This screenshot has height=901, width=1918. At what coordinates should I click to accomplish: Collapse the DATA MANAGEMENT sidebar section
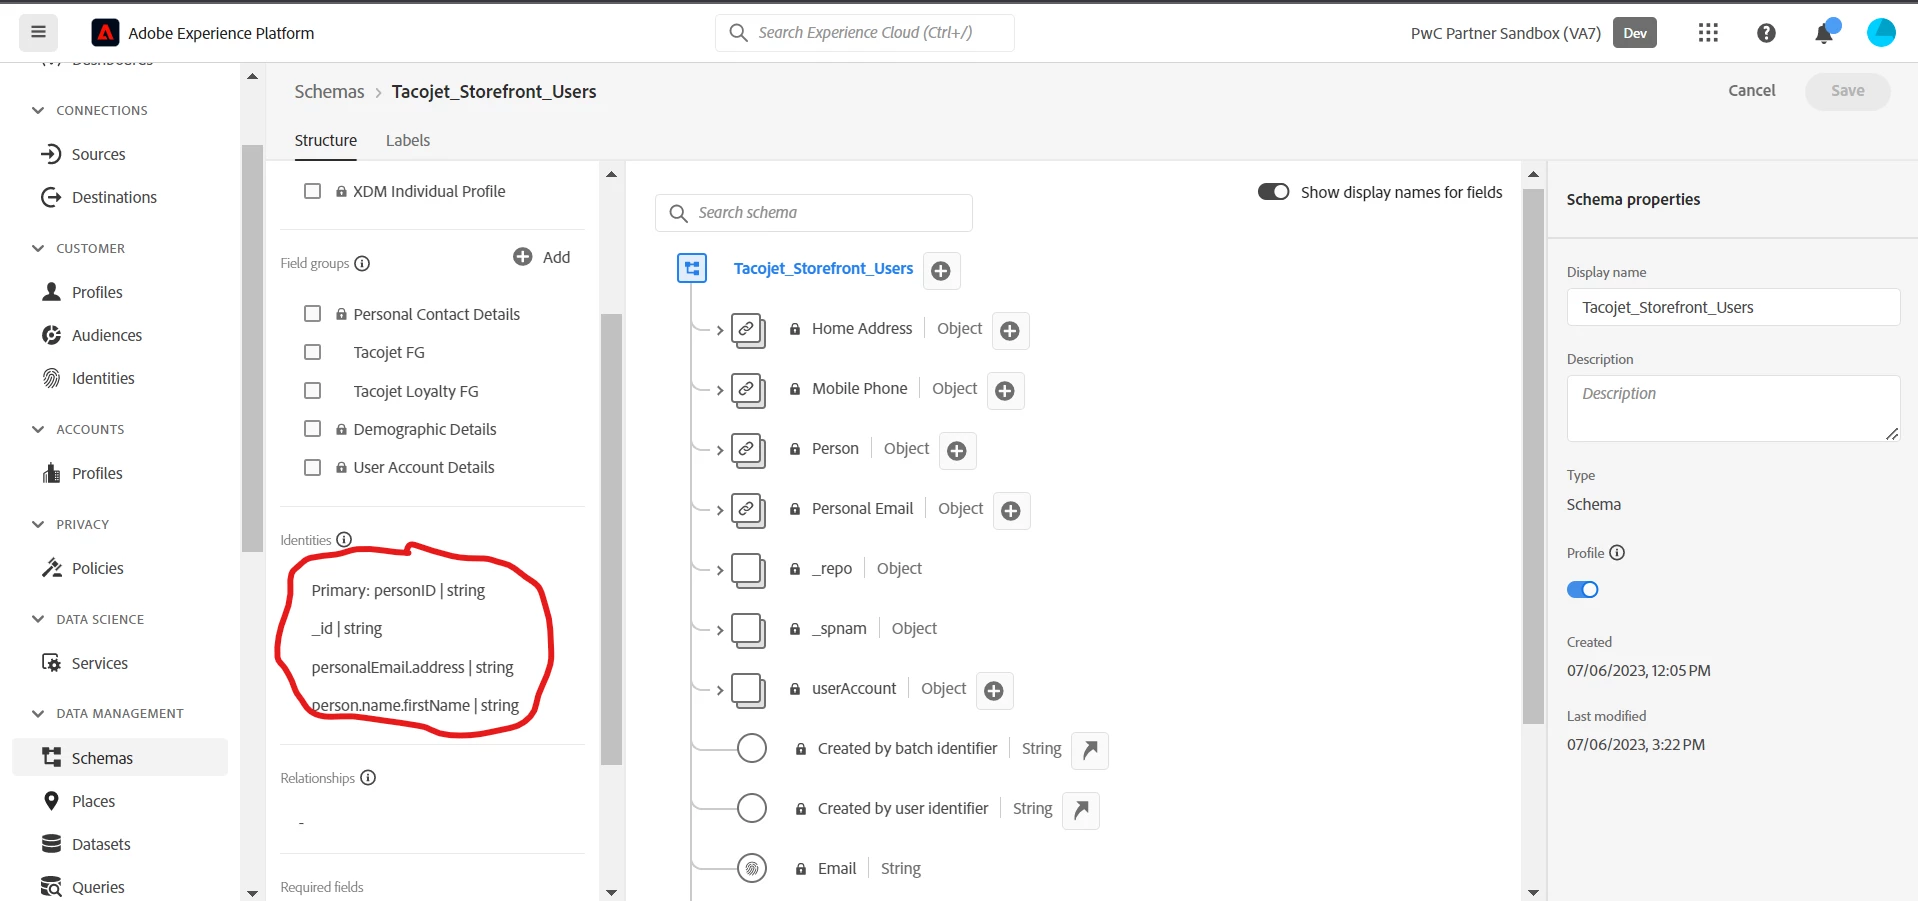pos(38,714)
